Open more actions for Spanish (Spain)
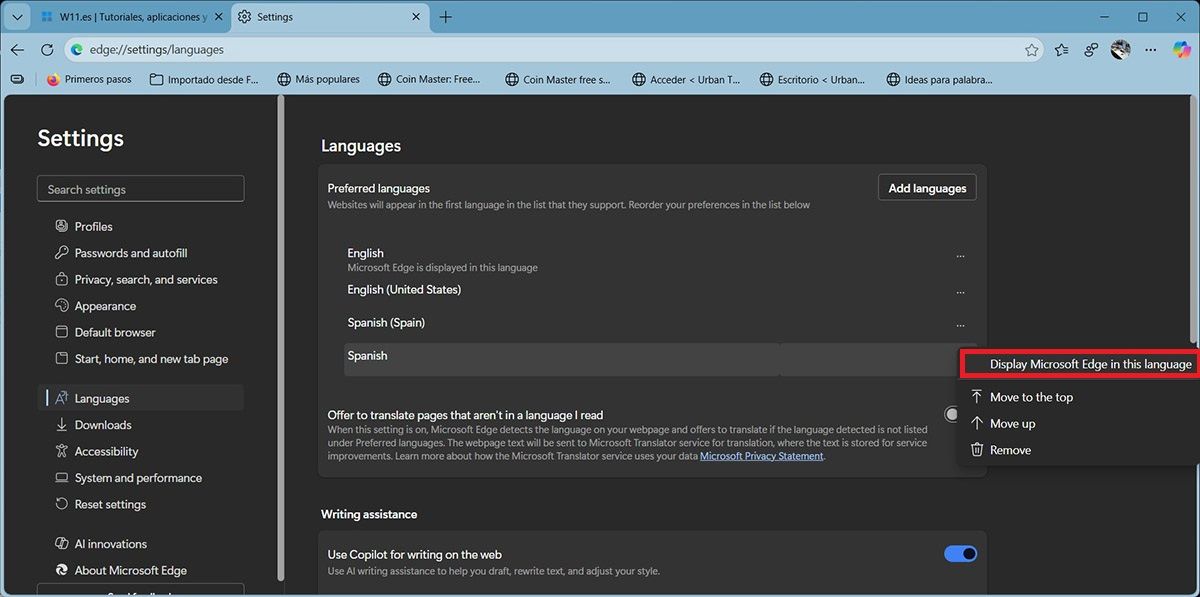Viewport: 1200px width, 597px height. 960,325
